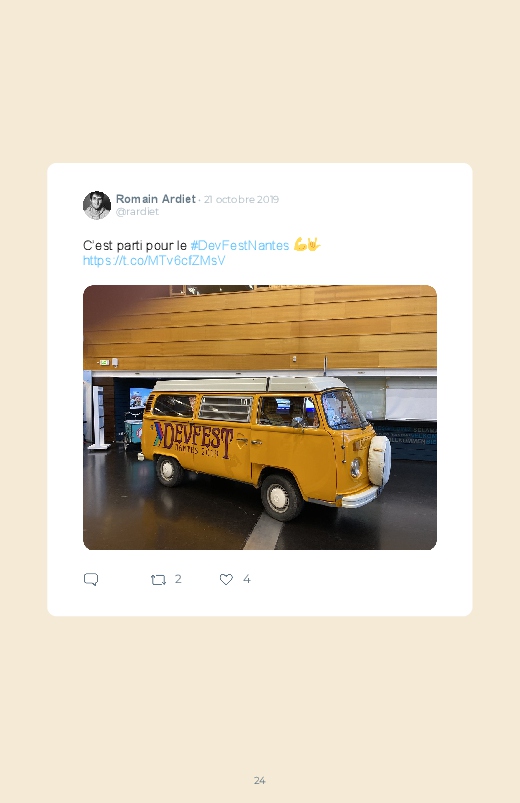This screenshot has width=520, height=803.
Task: Click the rock-on hand emoji
Action: coord(314,245)
